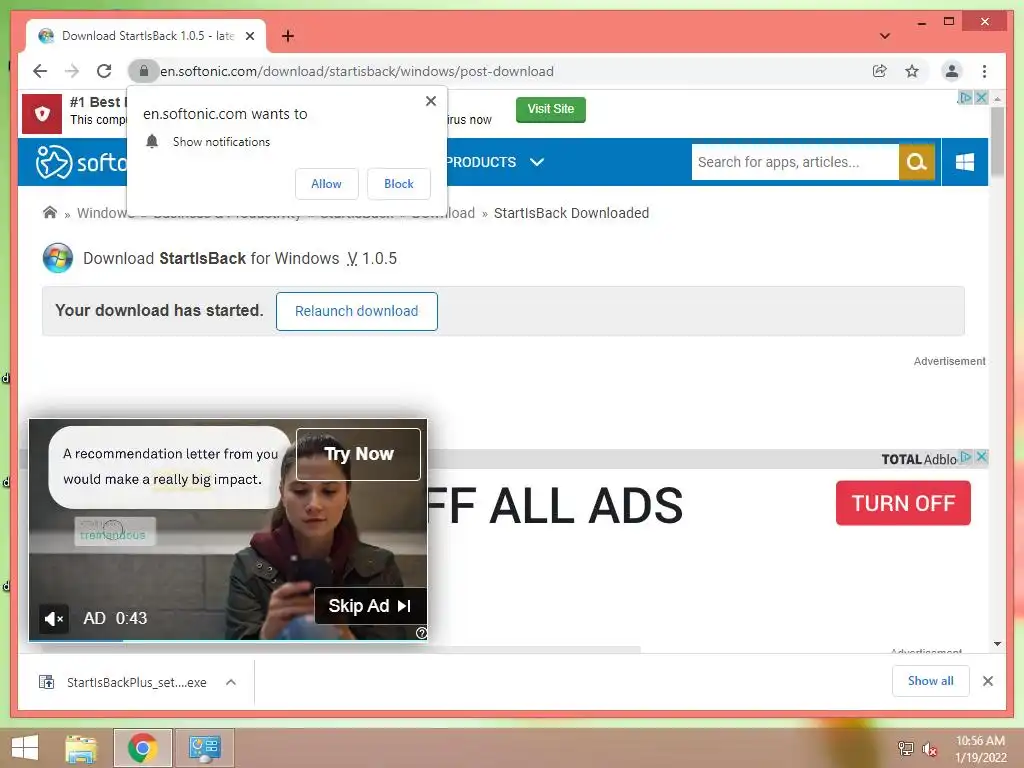Open the StartIsBackPlus_set...exe download item
This screenshot has width=1024, height=768.
pyautogui.click(x=124, y=682)
